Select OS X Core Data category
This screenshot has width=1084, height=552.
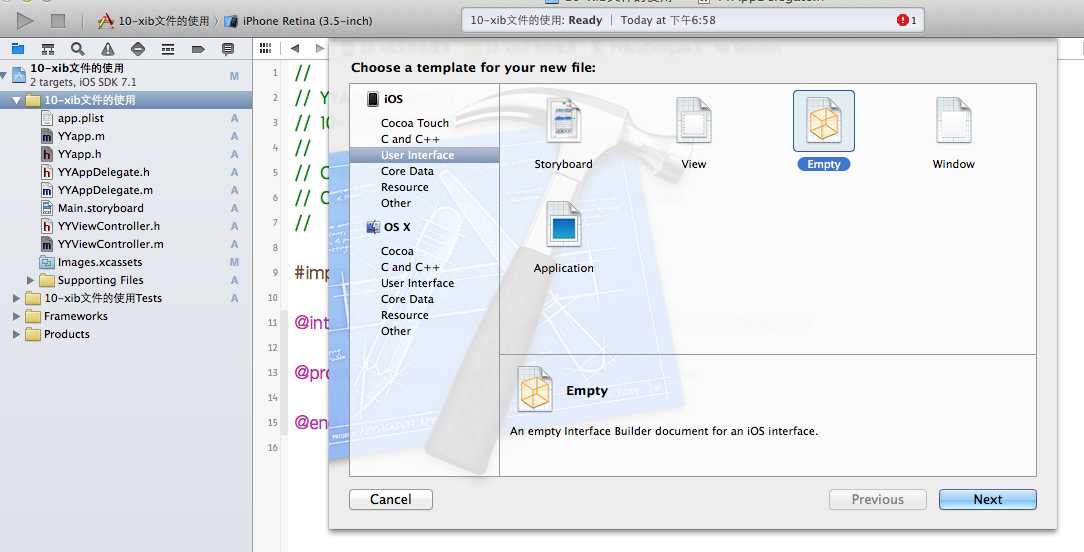click(x=407, y=299)
